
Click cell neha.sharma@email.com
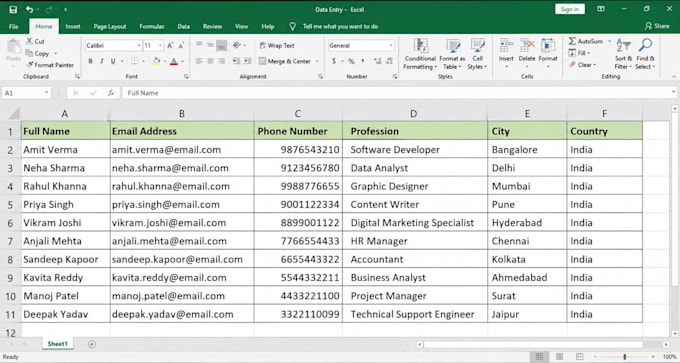182,168
